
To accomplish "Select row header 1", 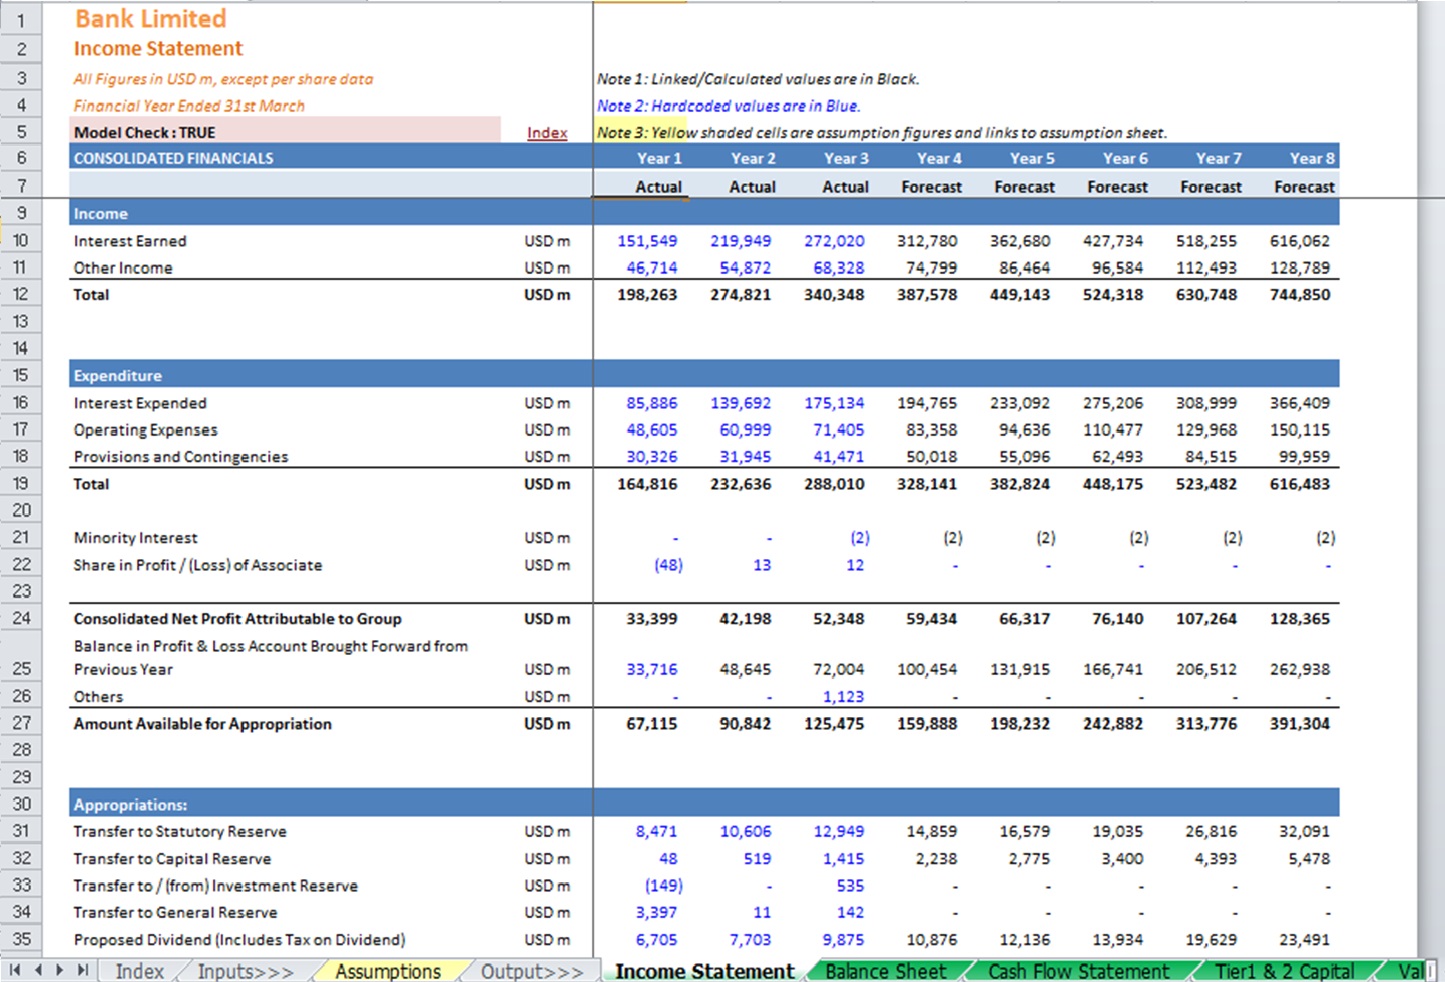I will tap(21, 19).
